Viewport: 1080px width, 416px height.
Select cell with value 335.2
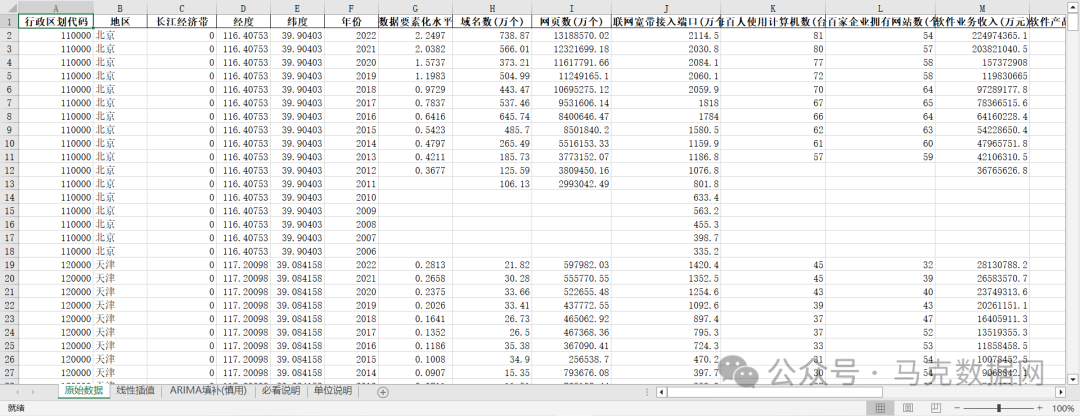tap(666, 251)
